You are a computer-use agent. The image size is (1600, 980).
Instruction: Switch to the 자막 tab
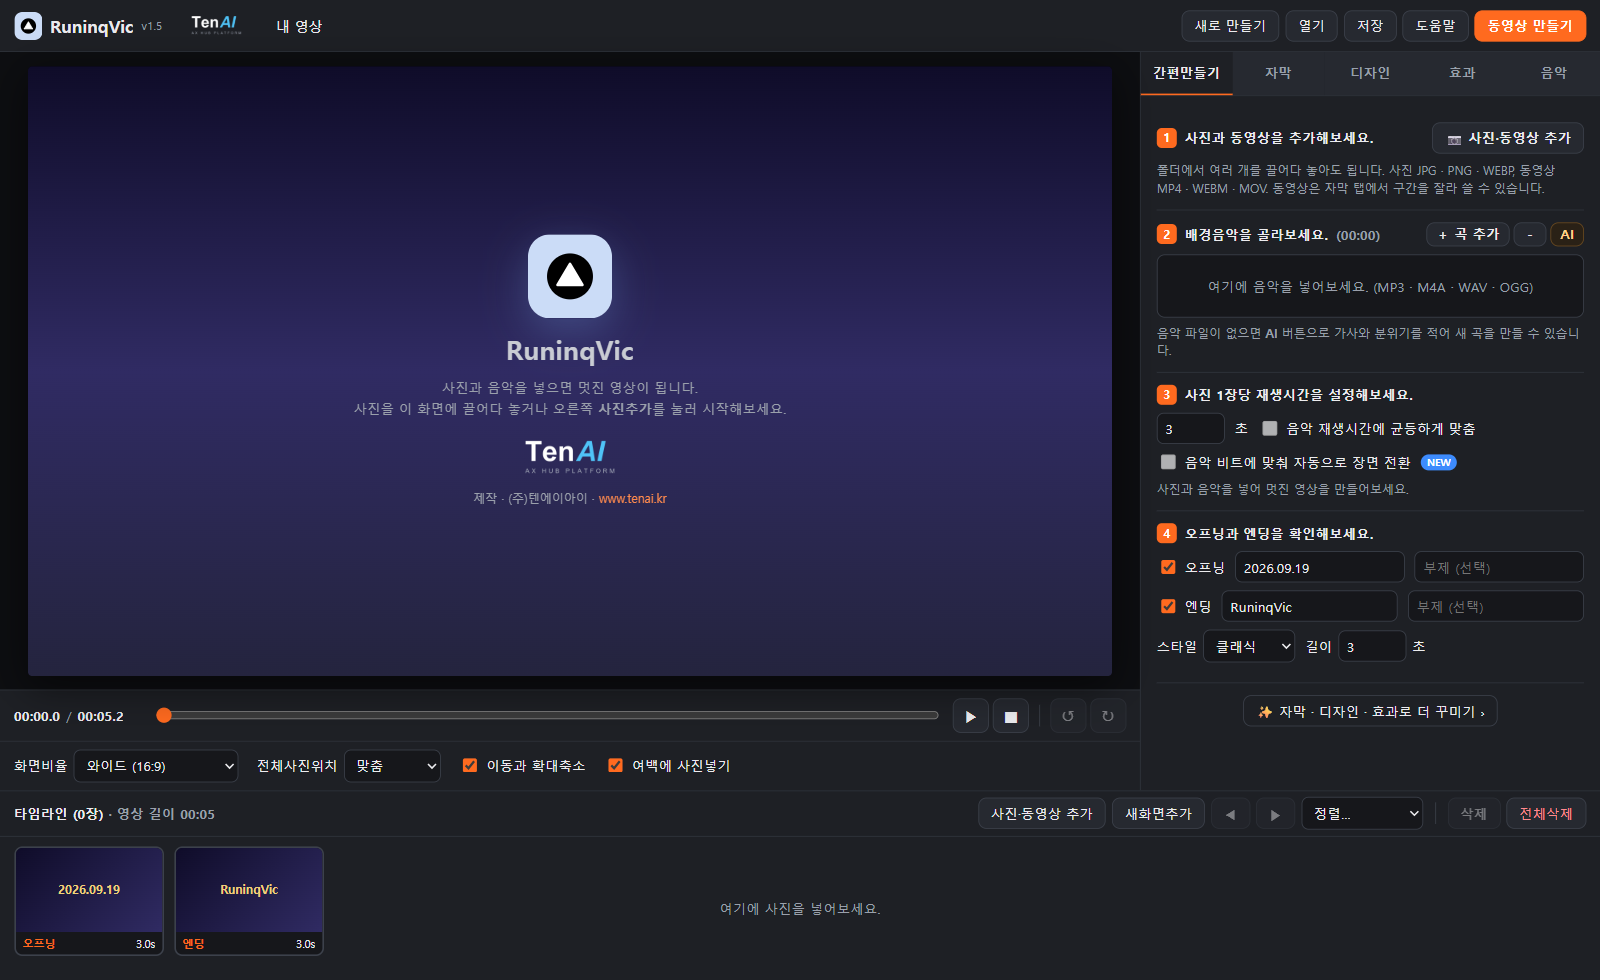pyautogui.click(x=1278, y=73)
